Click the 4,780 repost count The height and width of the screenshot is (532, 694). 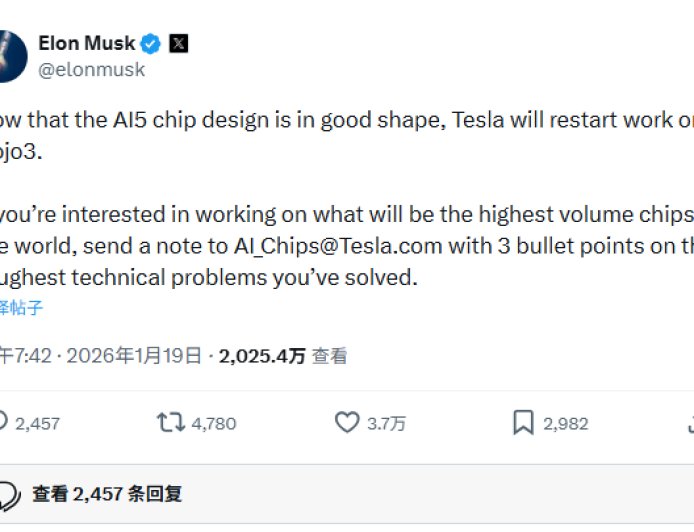(x=213, y=424)
